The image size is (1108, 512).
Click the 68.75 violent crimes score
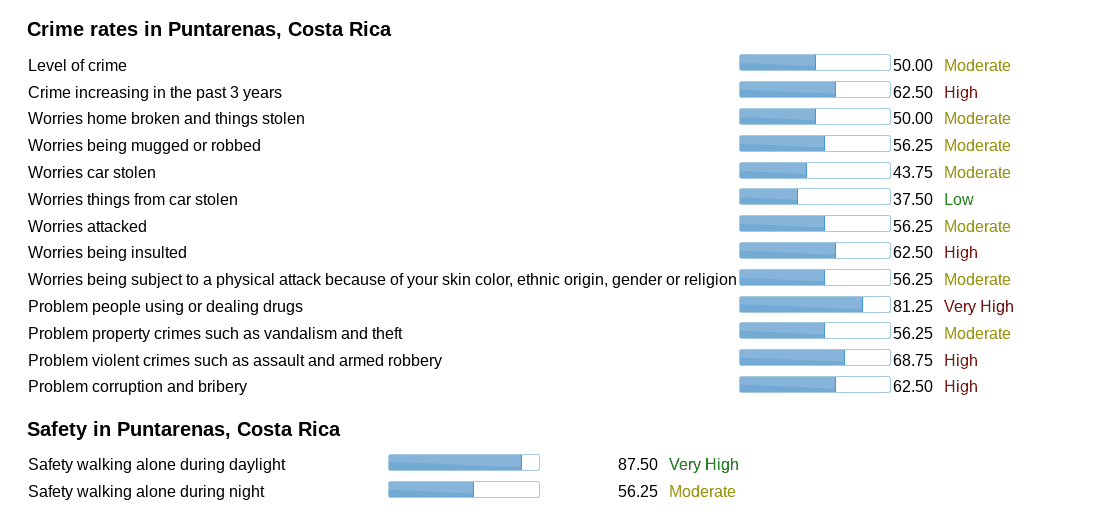click(912, 360)
